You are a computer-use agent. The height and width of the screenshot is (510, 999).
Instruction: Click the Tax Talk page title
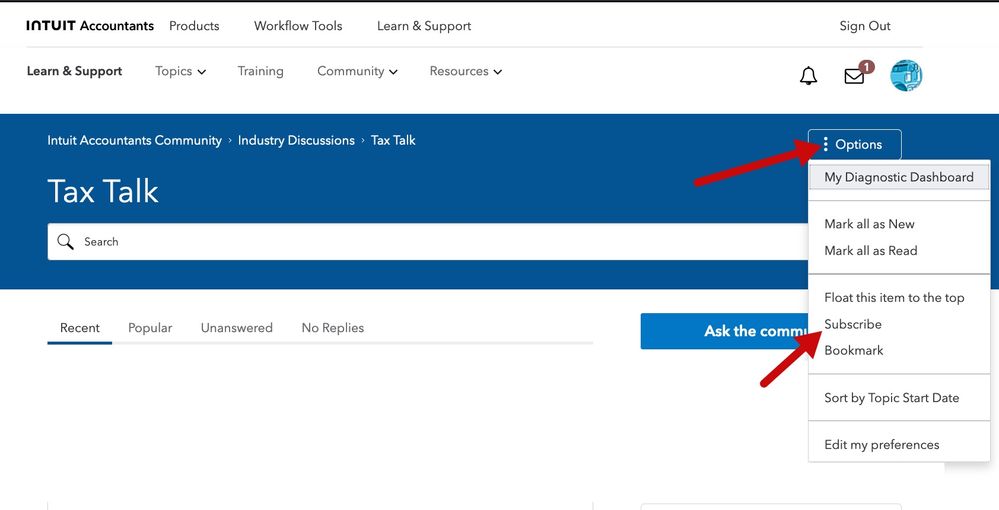tap(103, 191)
